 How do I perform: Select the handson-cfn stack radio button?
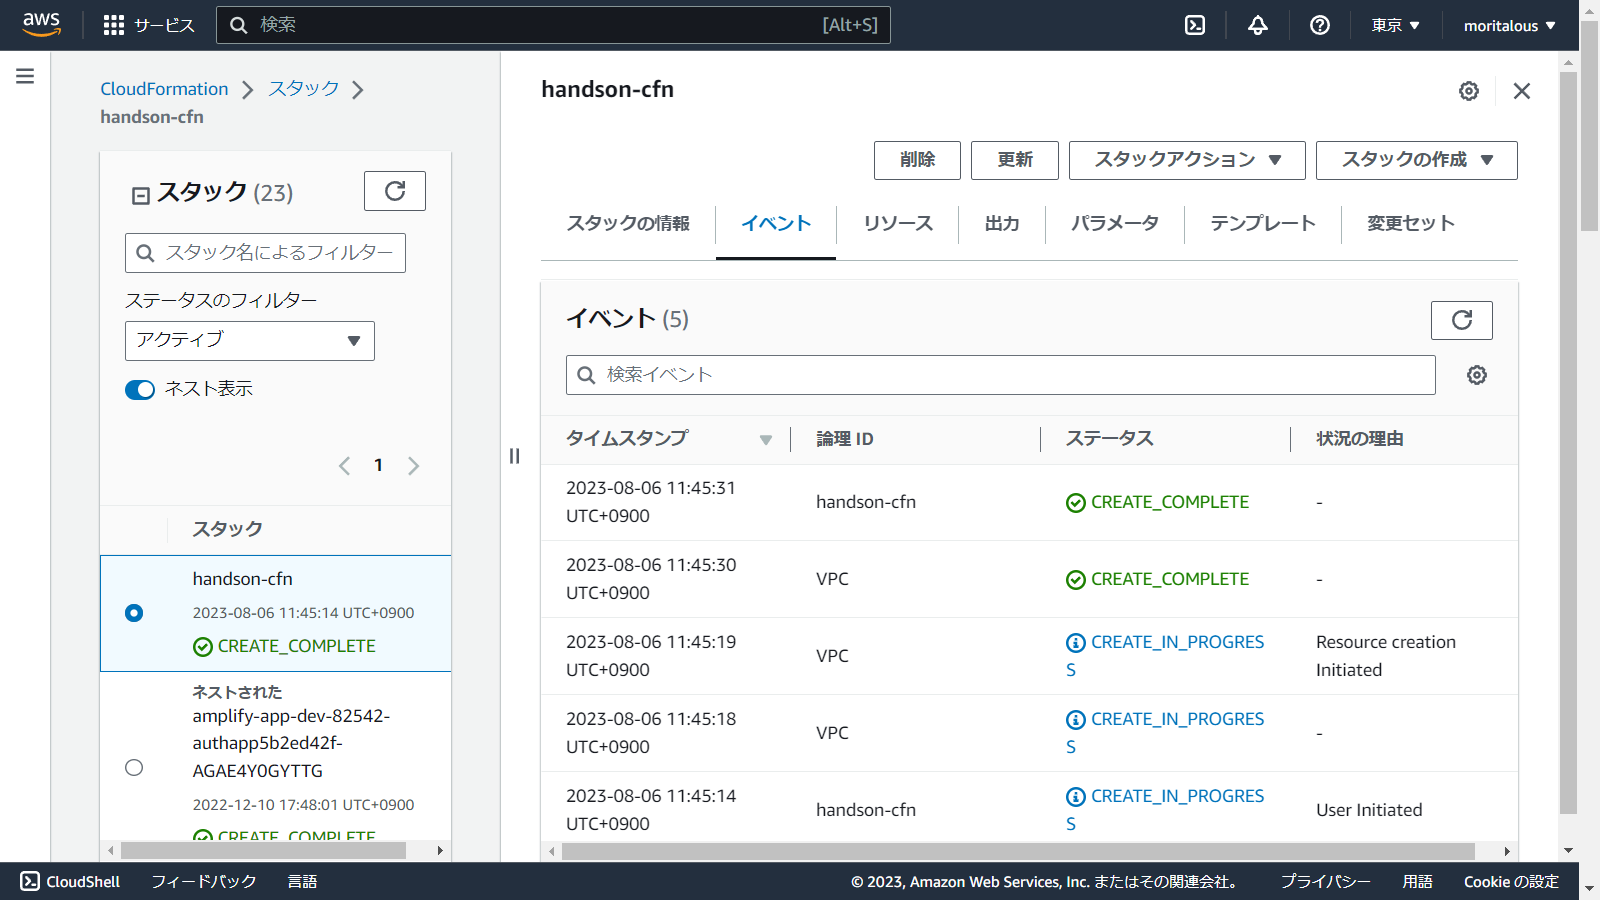pos(134,613)
